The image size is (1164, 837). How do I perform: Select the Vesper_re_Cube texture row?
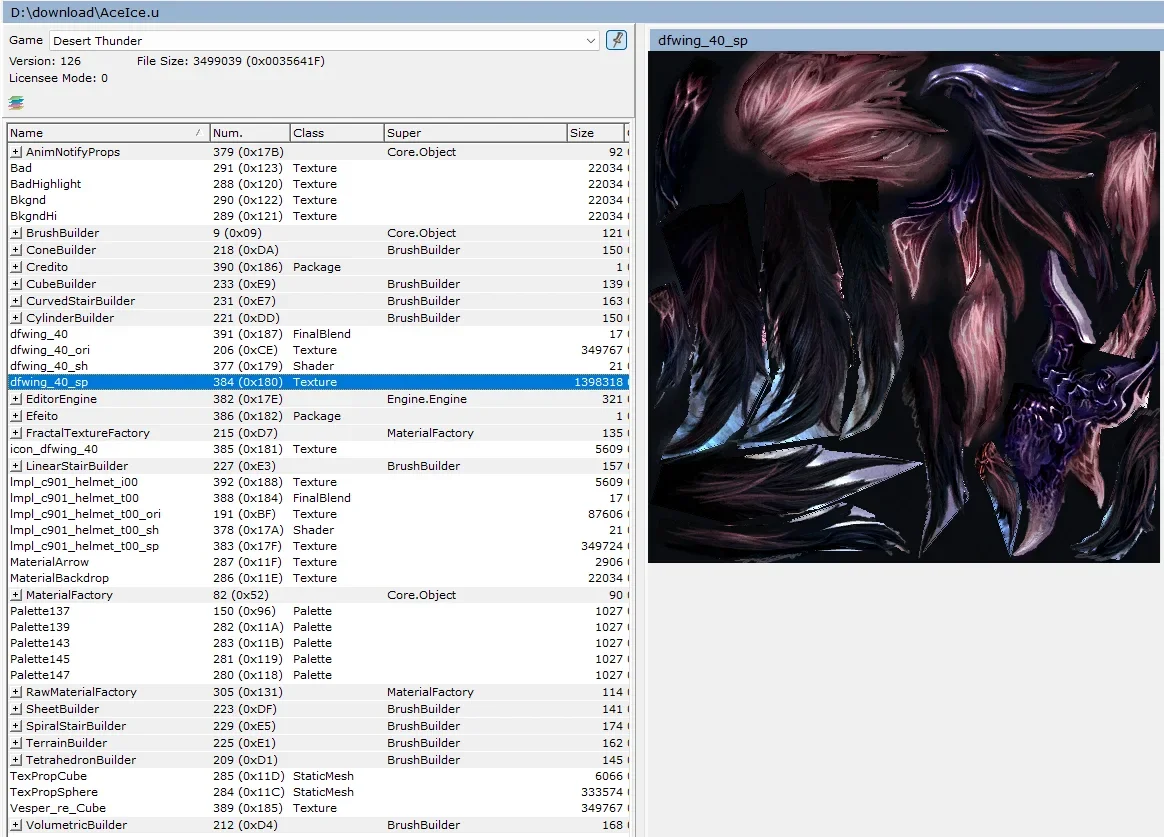coord(58,808)
